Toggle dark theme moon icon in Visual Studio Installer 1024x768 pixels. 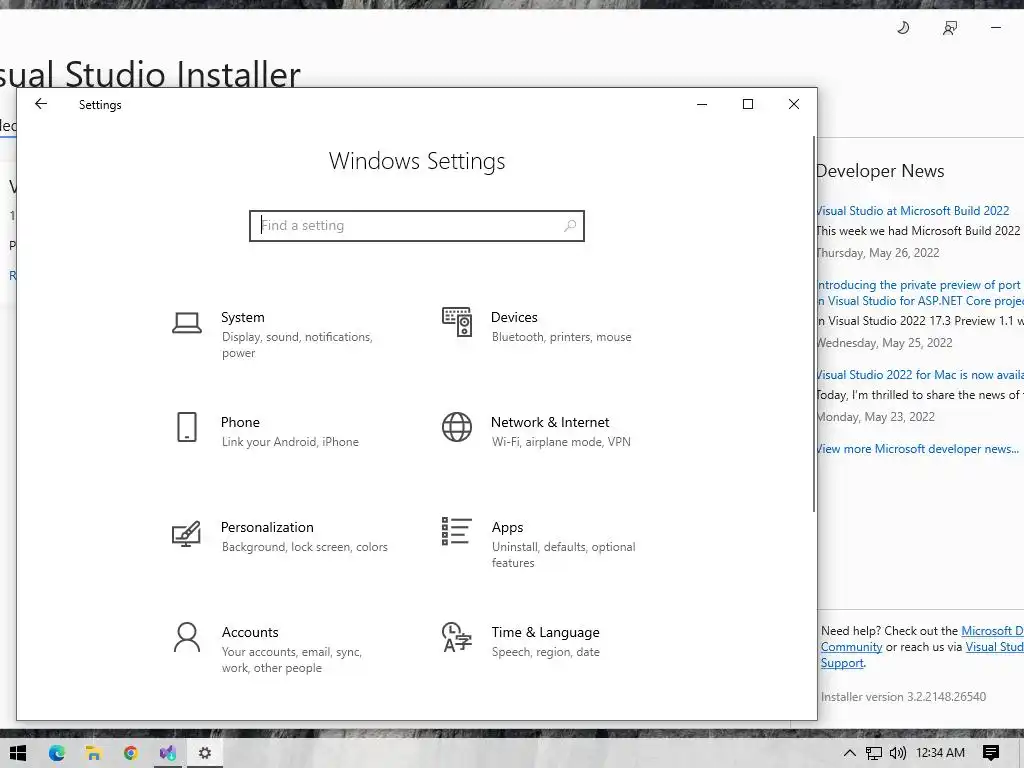pyautogui.click(x=903, y=27)
